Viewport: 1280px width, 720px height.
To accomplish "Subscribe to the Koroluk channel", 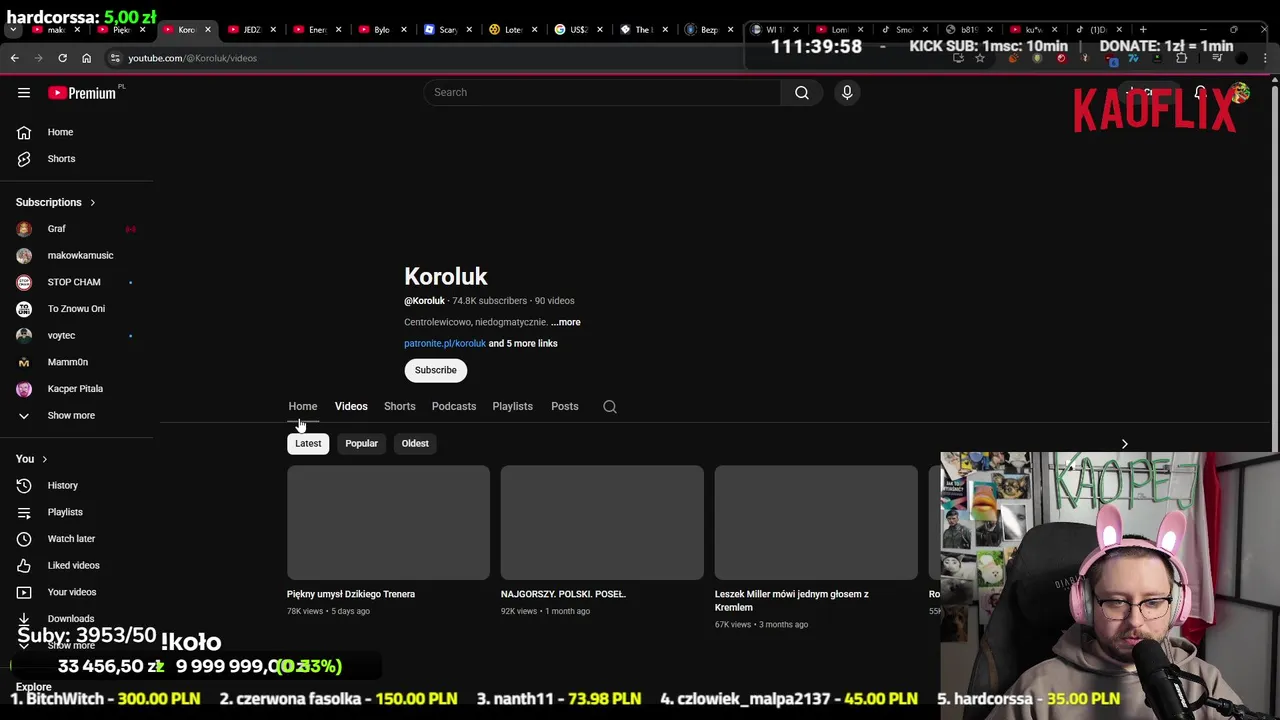I will [436, 370].
